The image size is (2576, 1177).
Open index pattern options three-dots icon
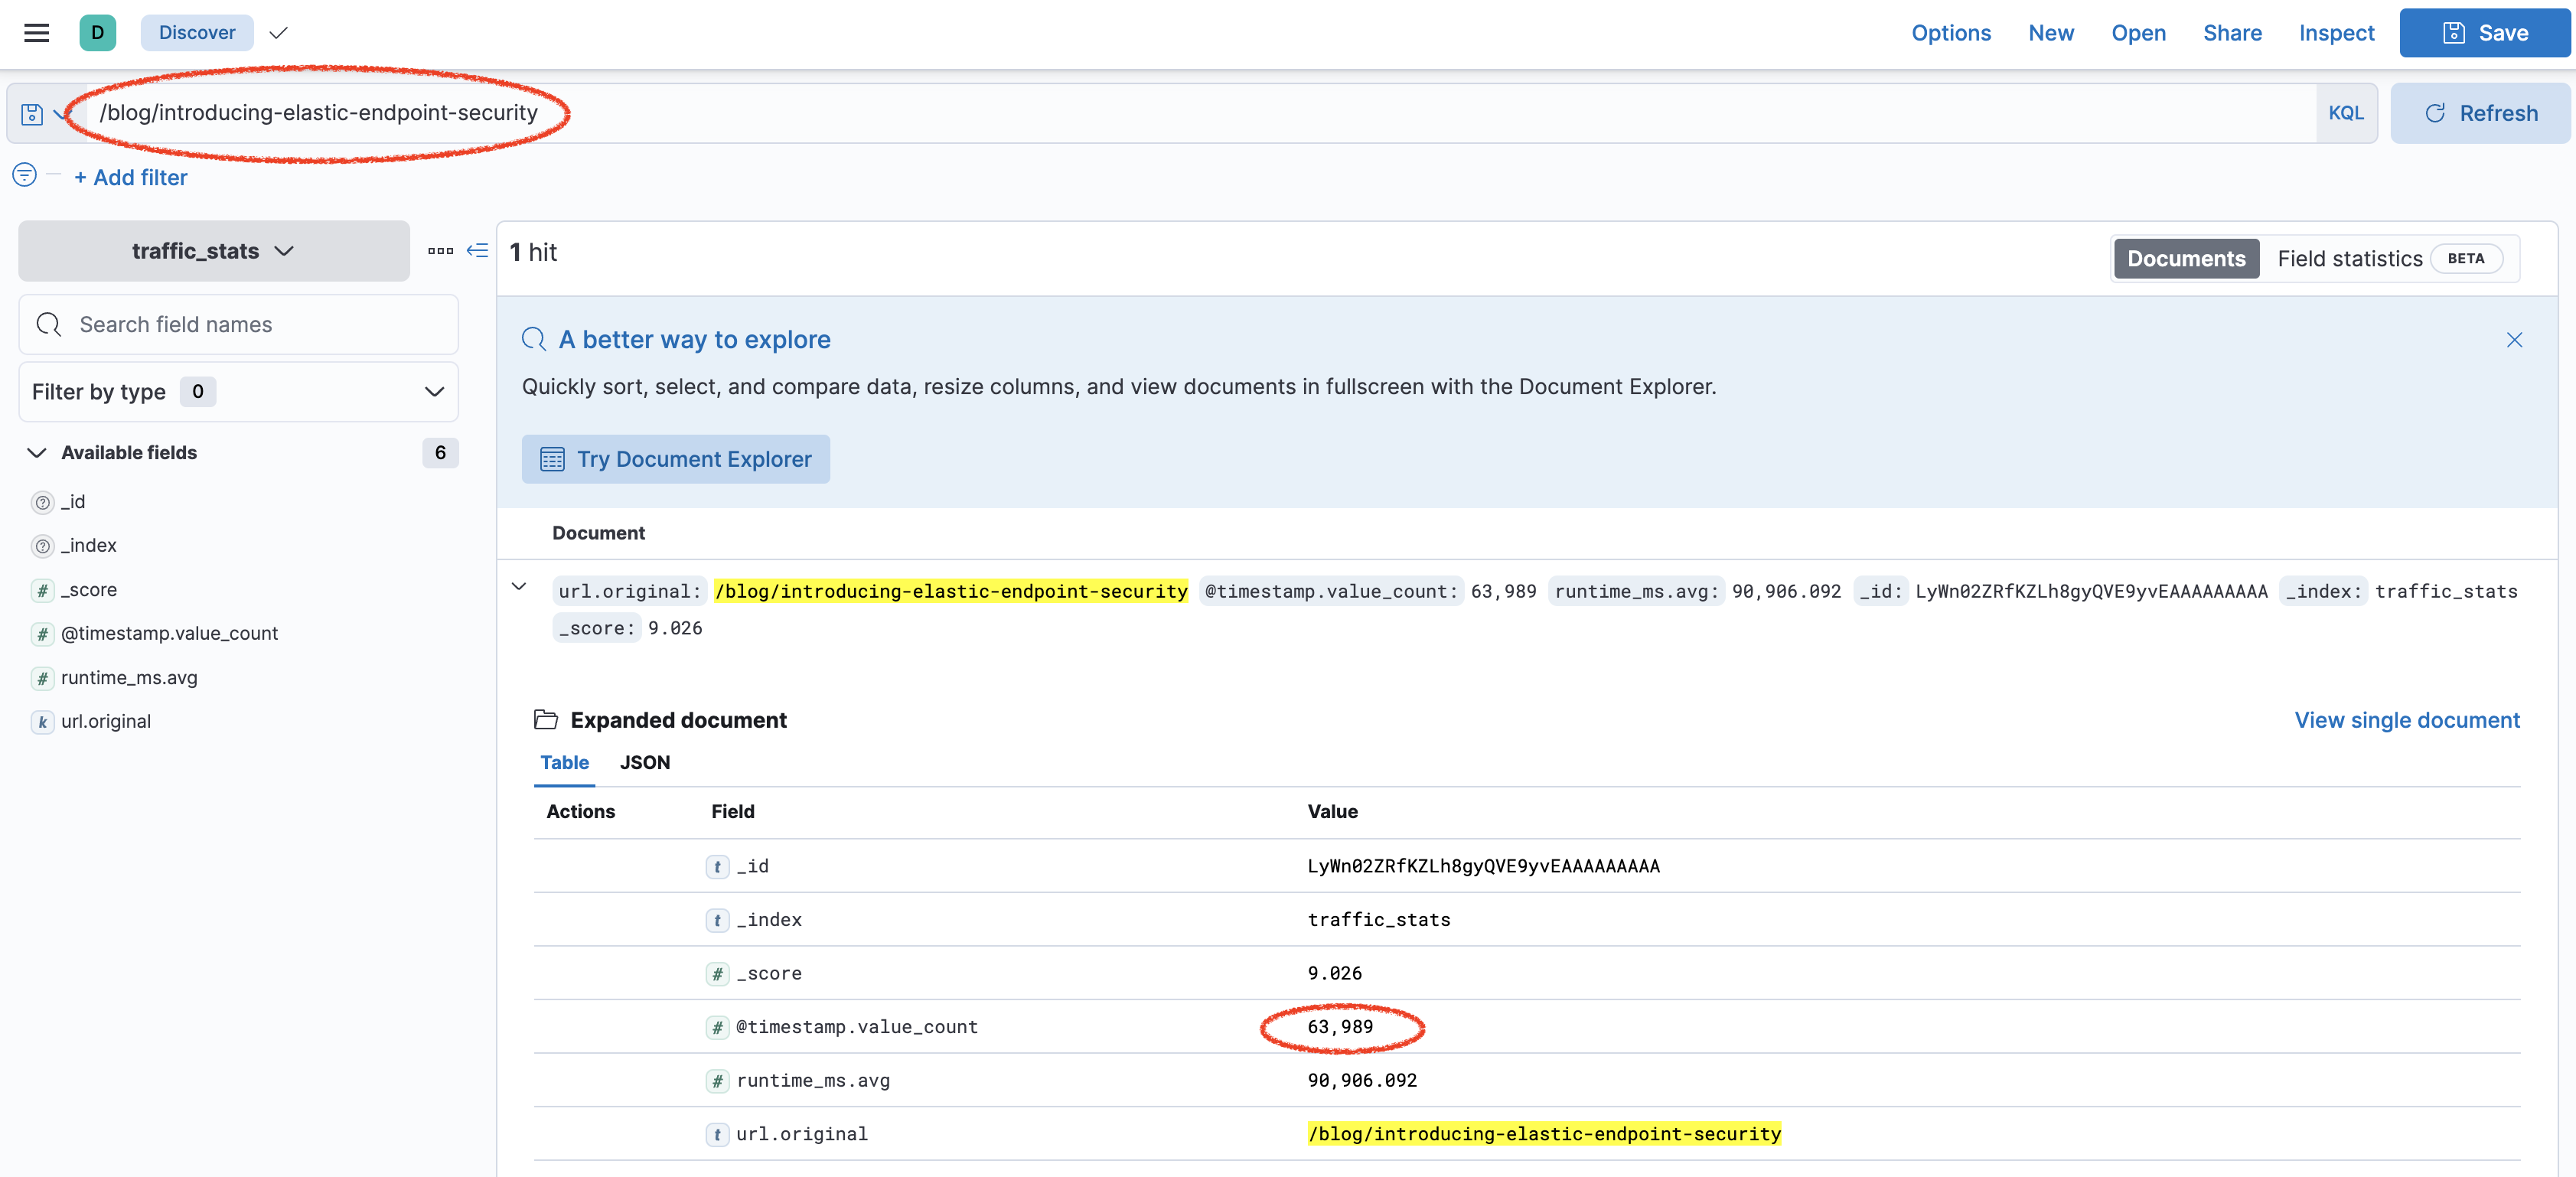pos(441,251)
